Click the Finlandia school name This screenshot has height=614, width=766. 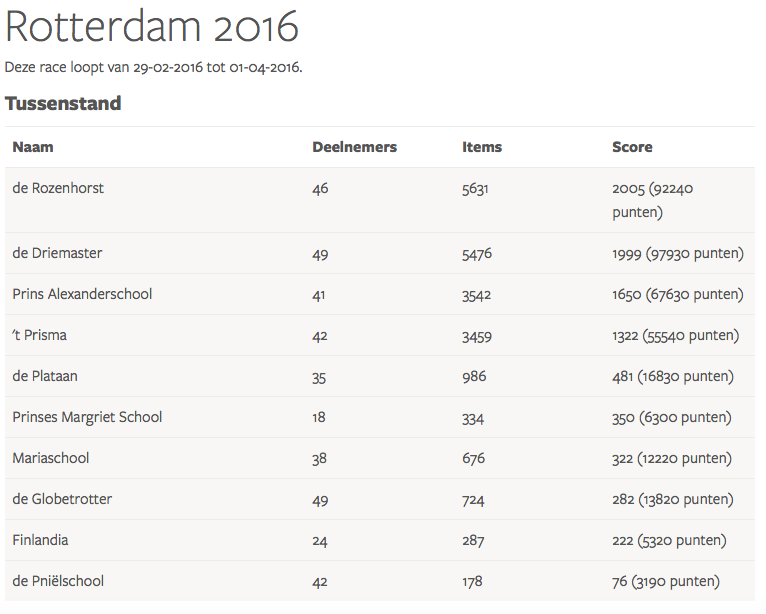pyautogui.click(x=40, y=540)
